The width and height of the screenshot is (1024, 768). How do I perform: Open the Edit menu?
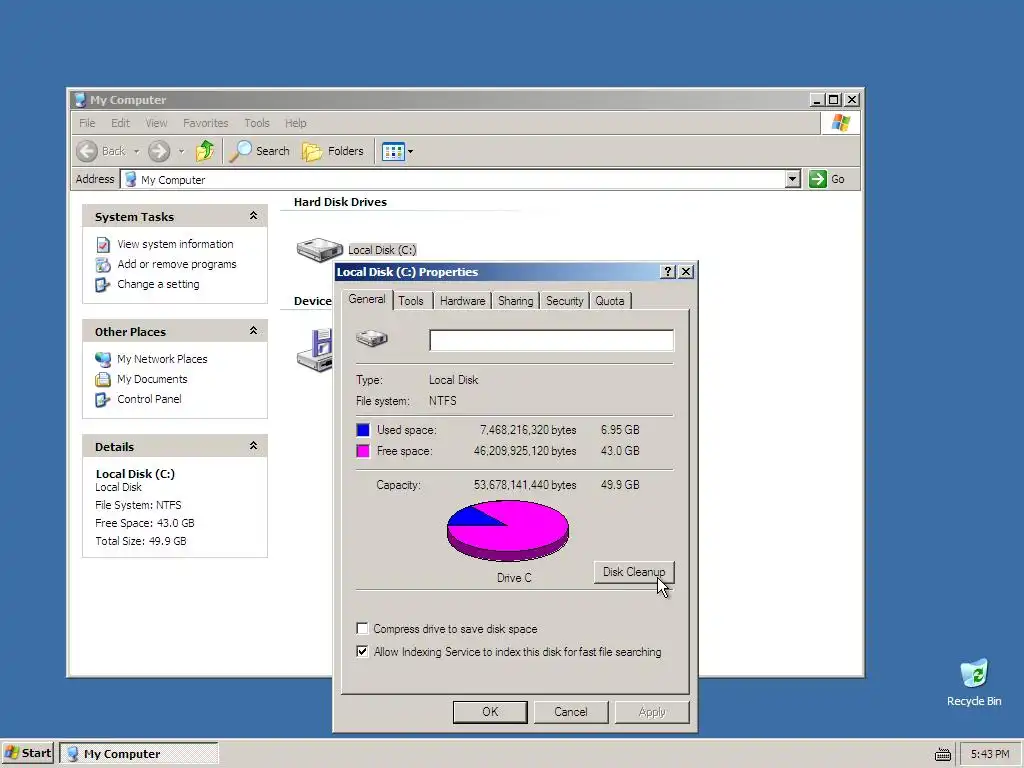pyautogui.click(x=120, y=123)
